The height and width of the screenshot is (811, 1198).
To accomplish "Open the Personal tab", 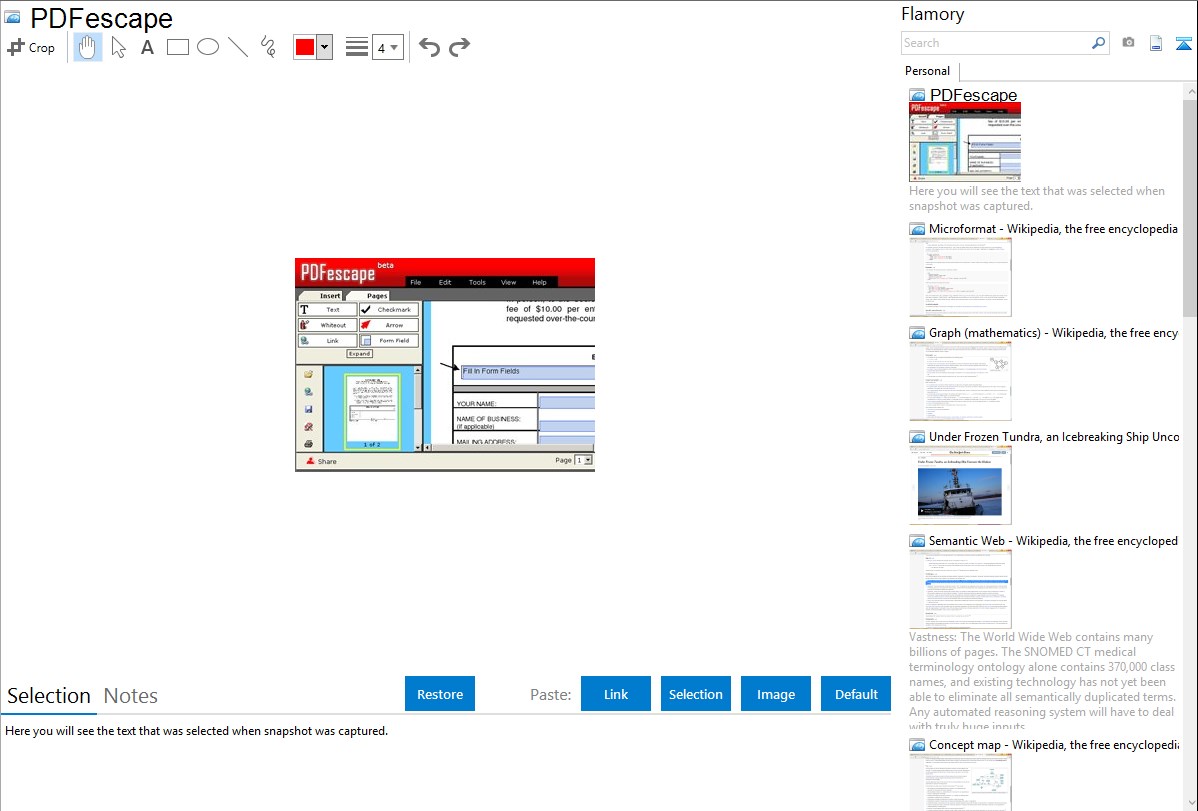I will click(928, 71).
